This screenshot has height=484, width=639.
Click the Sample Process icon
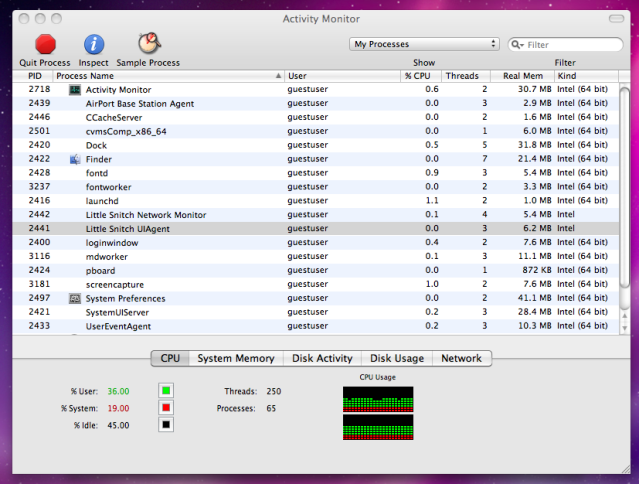pyautogui.click(x=149, y=43)
